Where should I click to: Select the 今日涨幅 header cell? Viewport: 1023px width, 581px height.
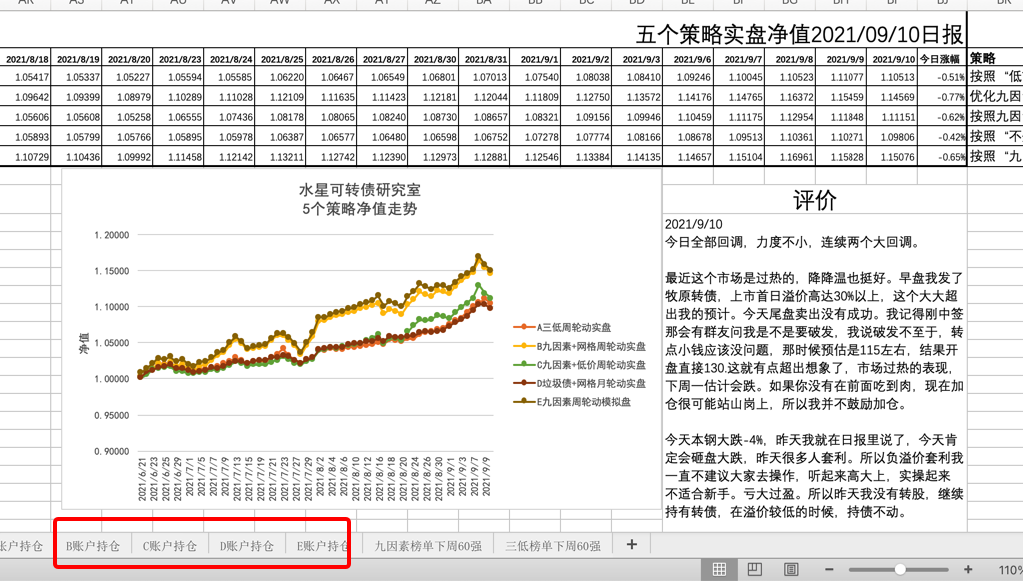[941, 59]
